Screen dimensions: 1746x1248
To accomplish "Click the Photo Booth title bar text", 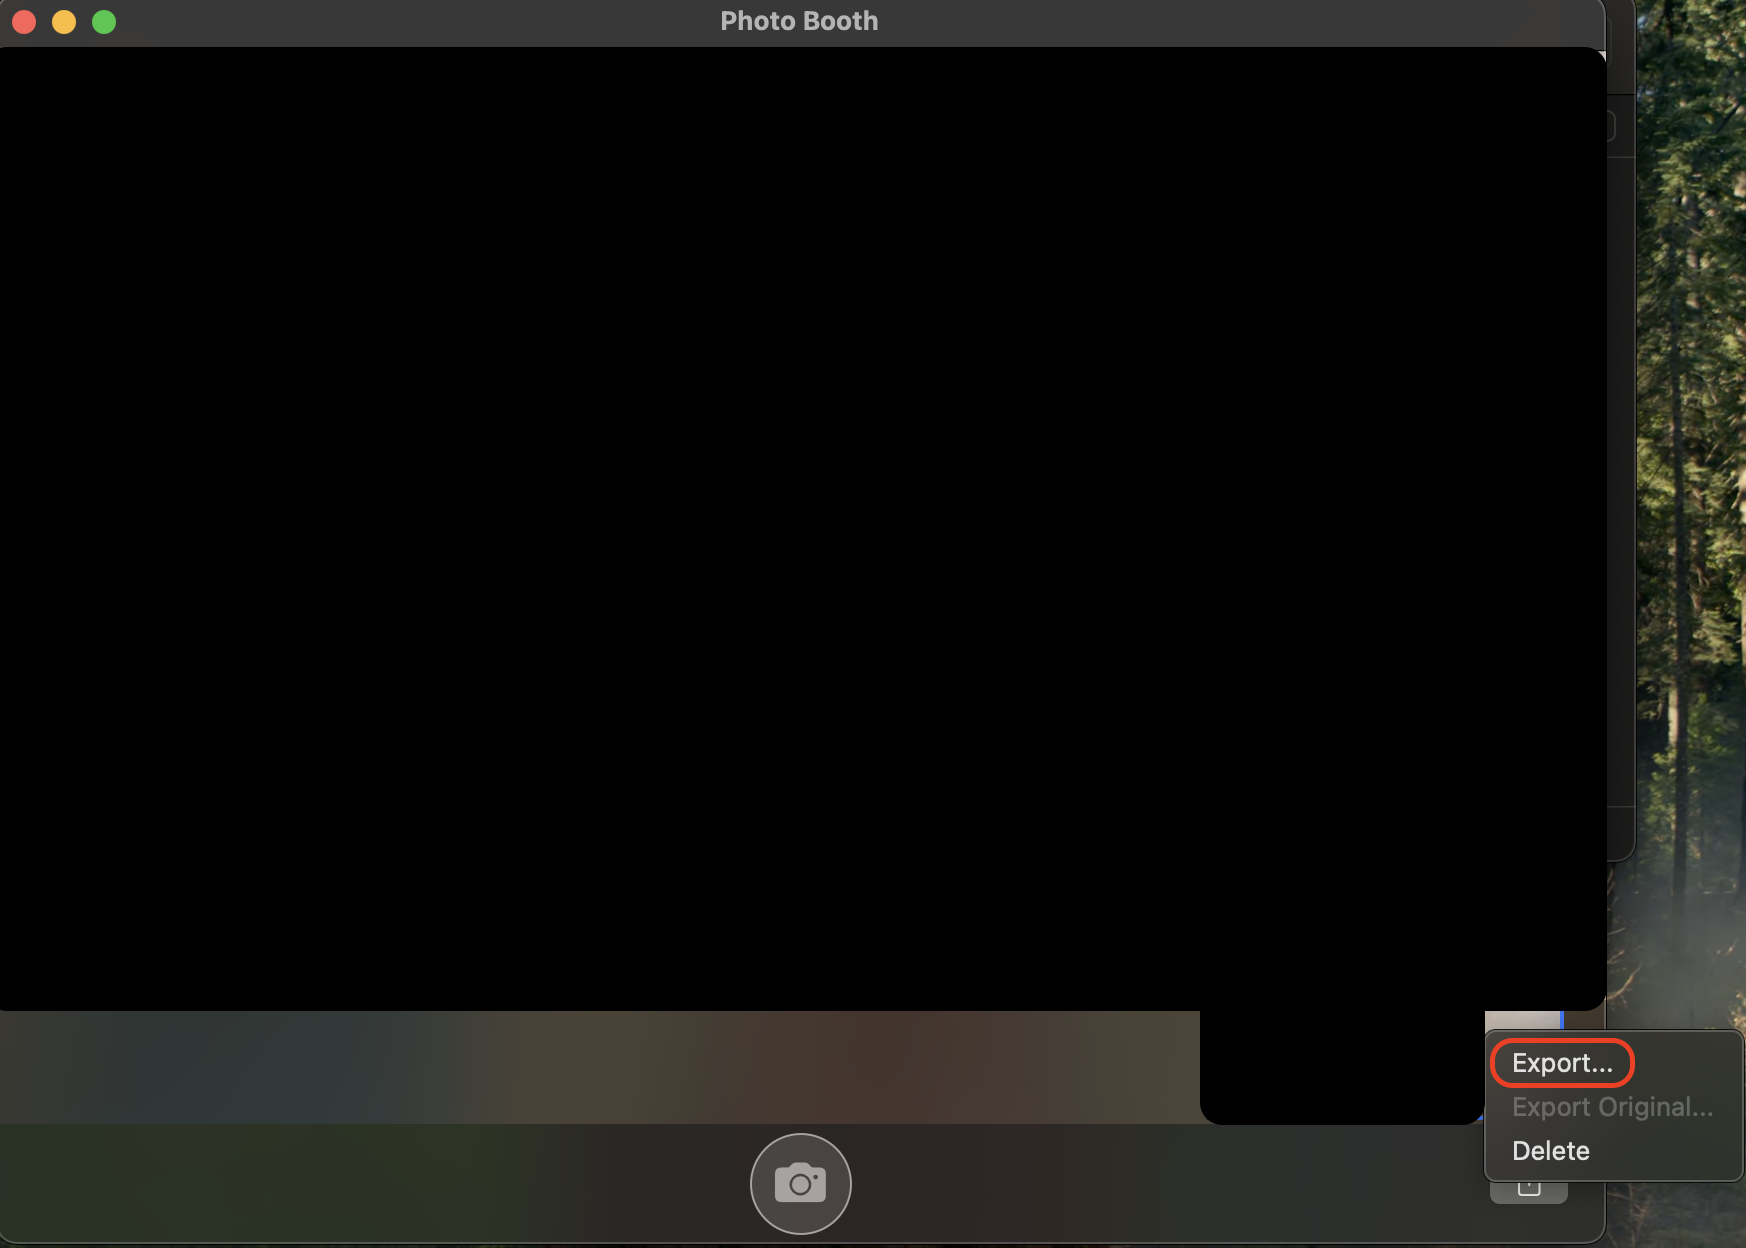I will coord(798,20).
